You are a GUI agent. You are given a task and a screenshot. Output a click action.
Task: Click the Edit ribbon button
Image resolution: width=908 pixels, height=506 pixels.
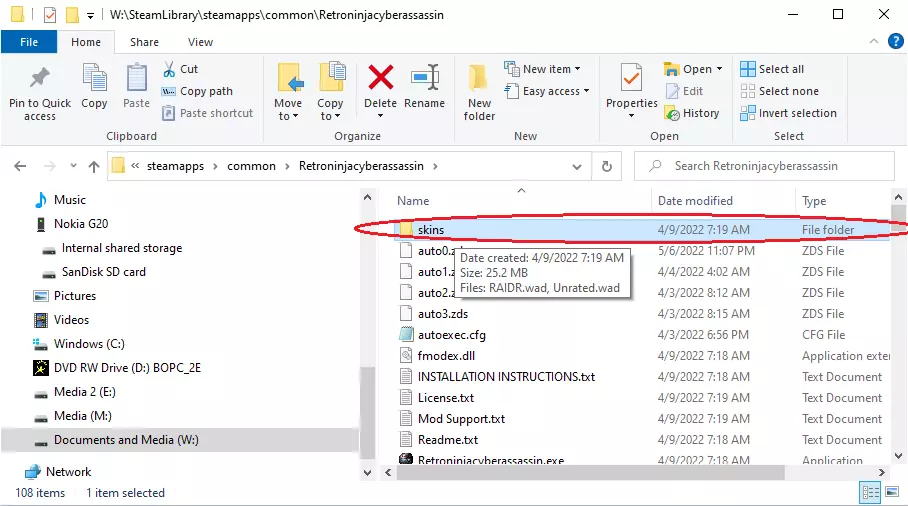pyautogui.click(x=684, y=91)
